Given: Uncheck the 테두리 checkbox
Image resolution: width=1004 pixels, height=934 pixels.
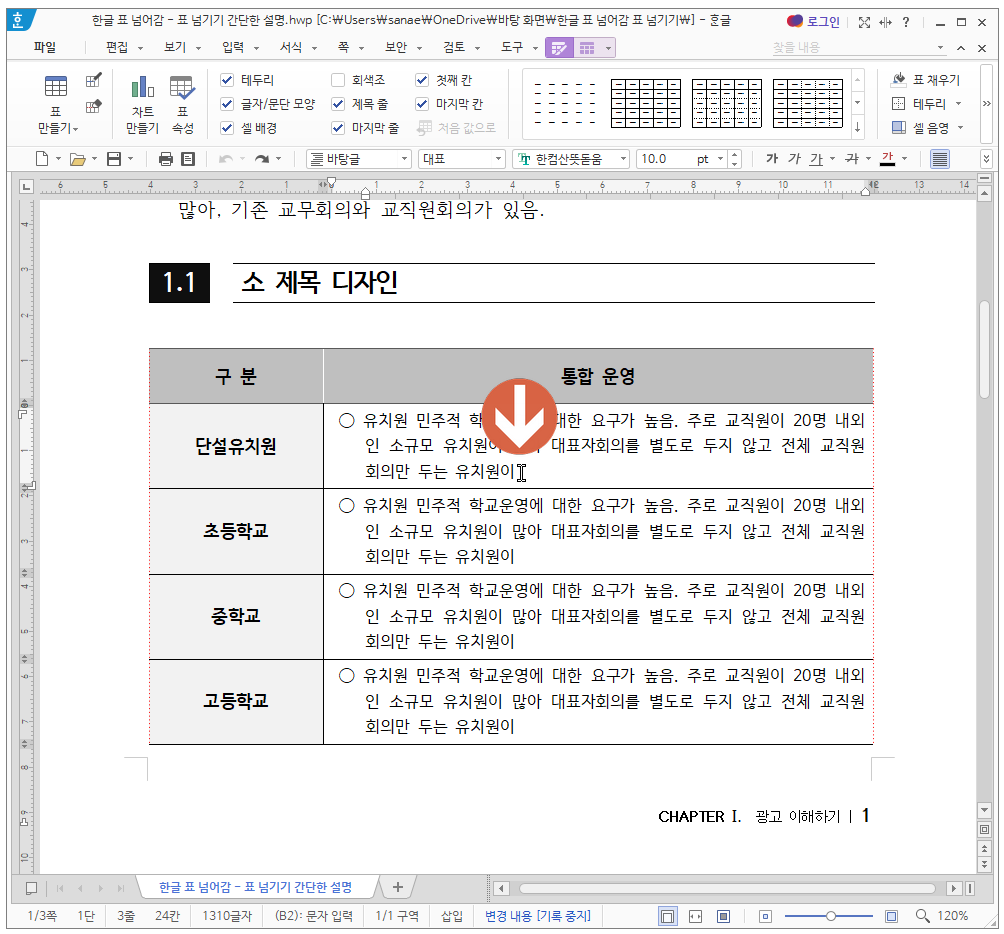Looking at the screenshot, I should pyautogui.click(x=227, y=80).
